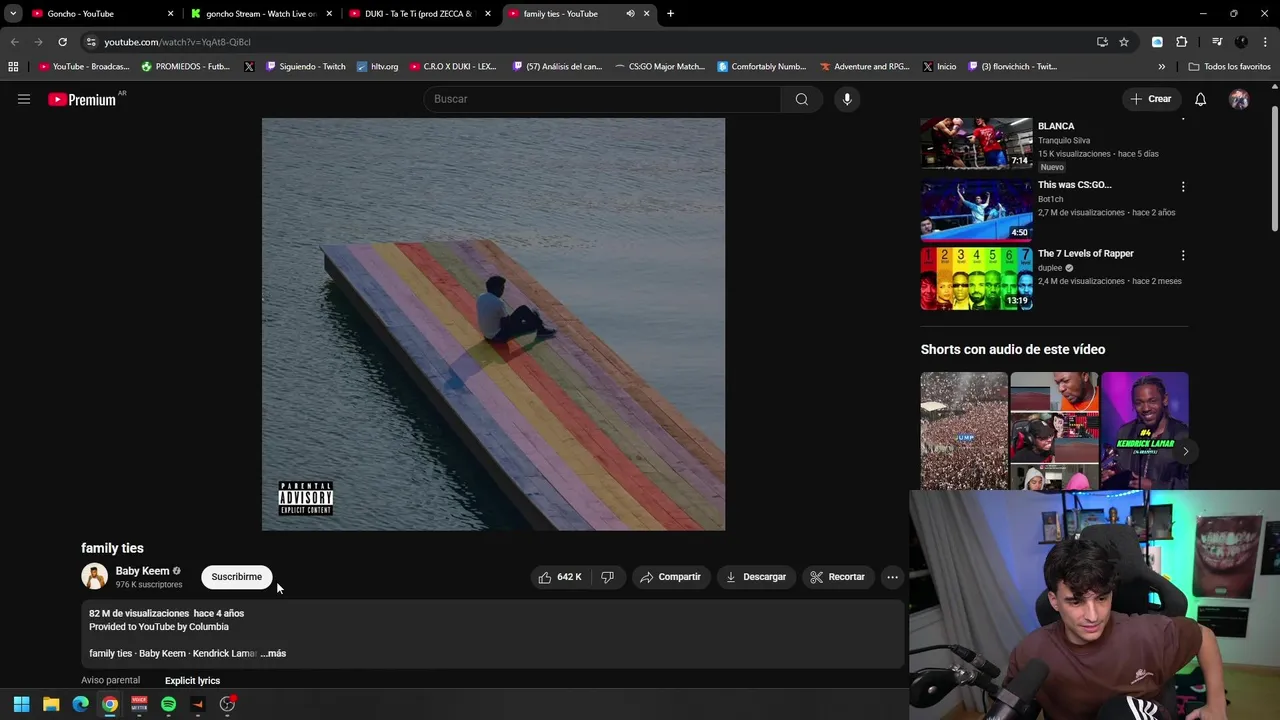Show next Shorts with arrow
Image resolution: width=1280 pixels, height=720 pixels.
[1185, 451]
